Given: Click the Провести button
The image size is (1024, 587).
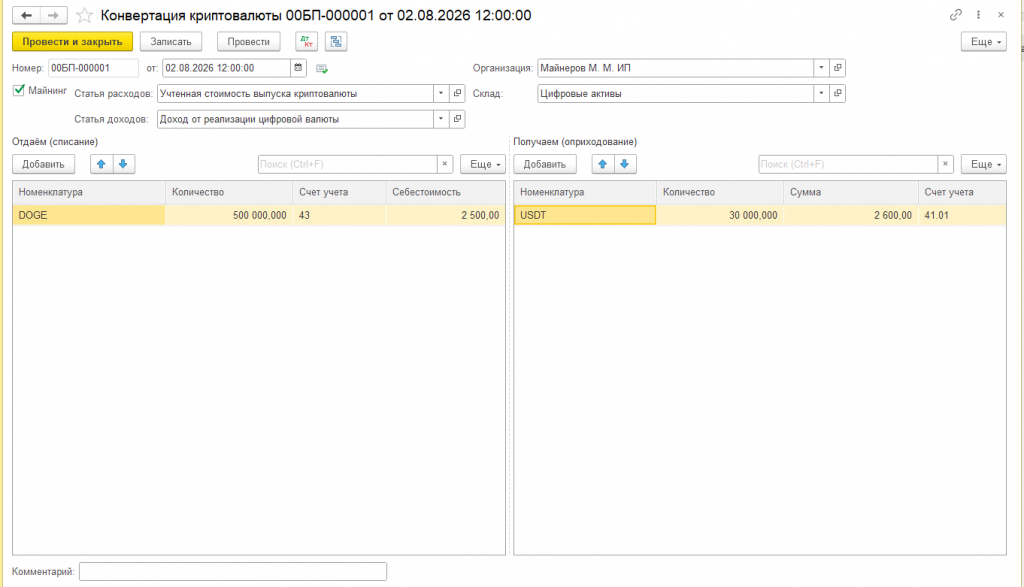Looking at the screenshot, I should coord(249,41).
